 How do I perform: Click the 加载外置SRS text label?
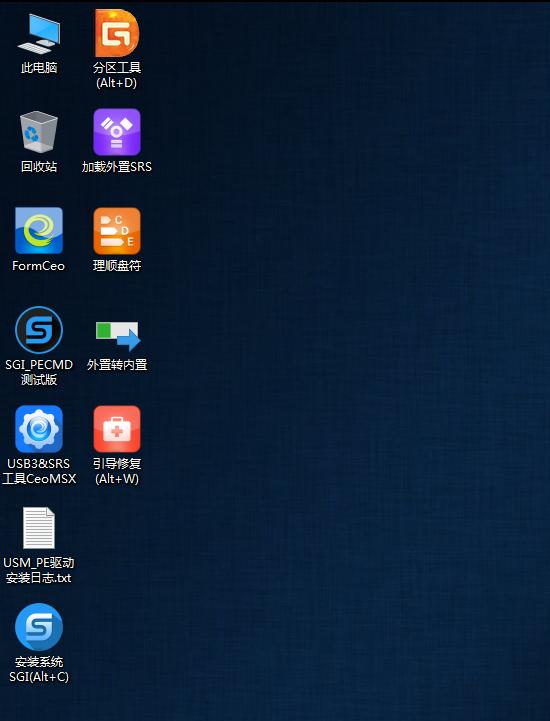(117, 166)
